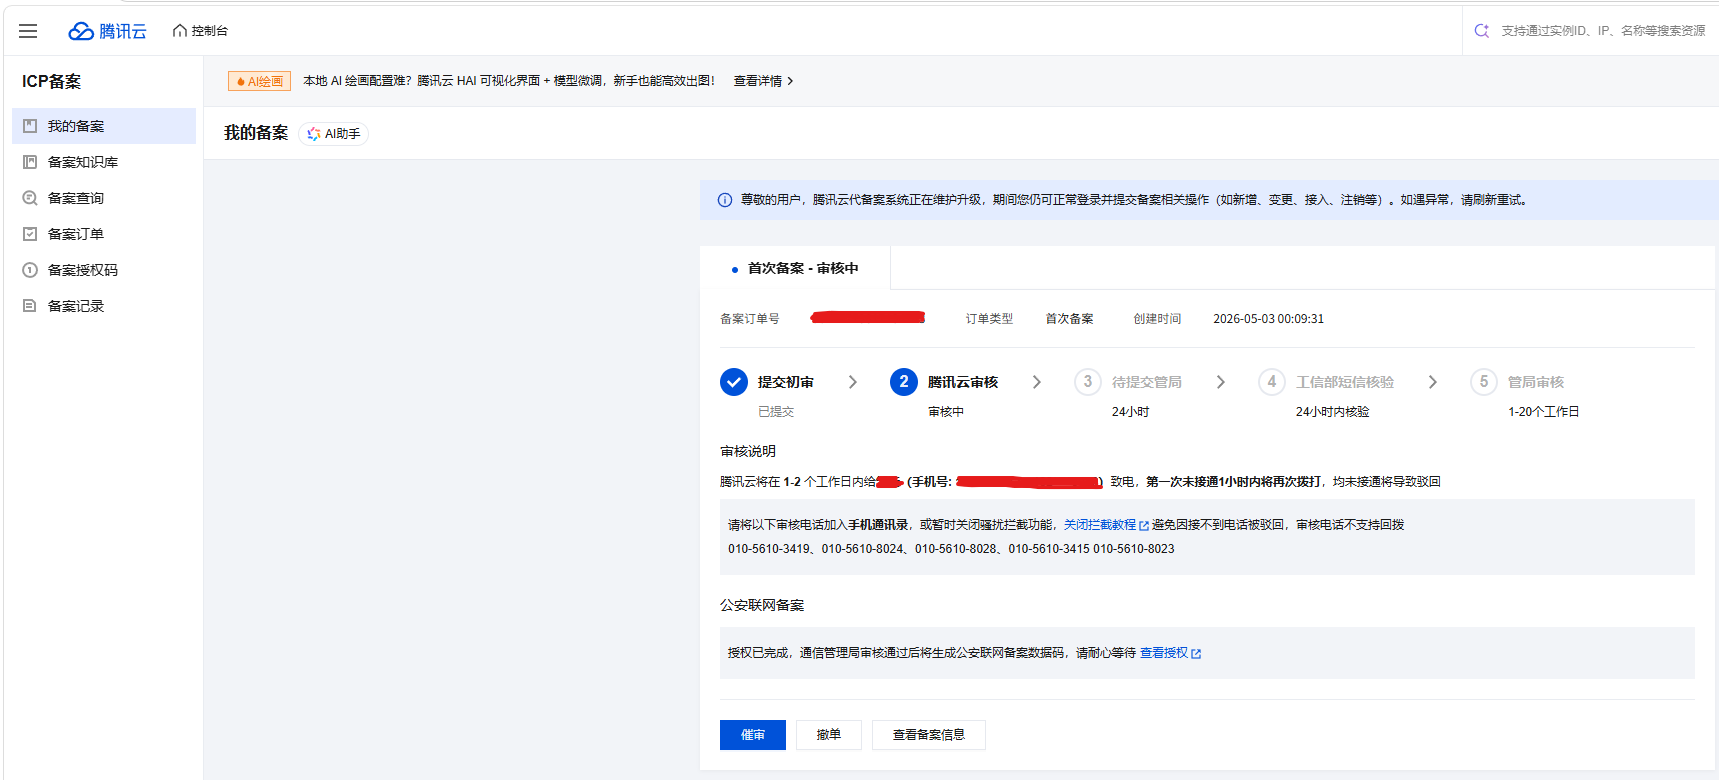Viewport: 1719px width, 780px height.
Task: Click step 2 腾讯云审核 circle
Action: point(904,382)
